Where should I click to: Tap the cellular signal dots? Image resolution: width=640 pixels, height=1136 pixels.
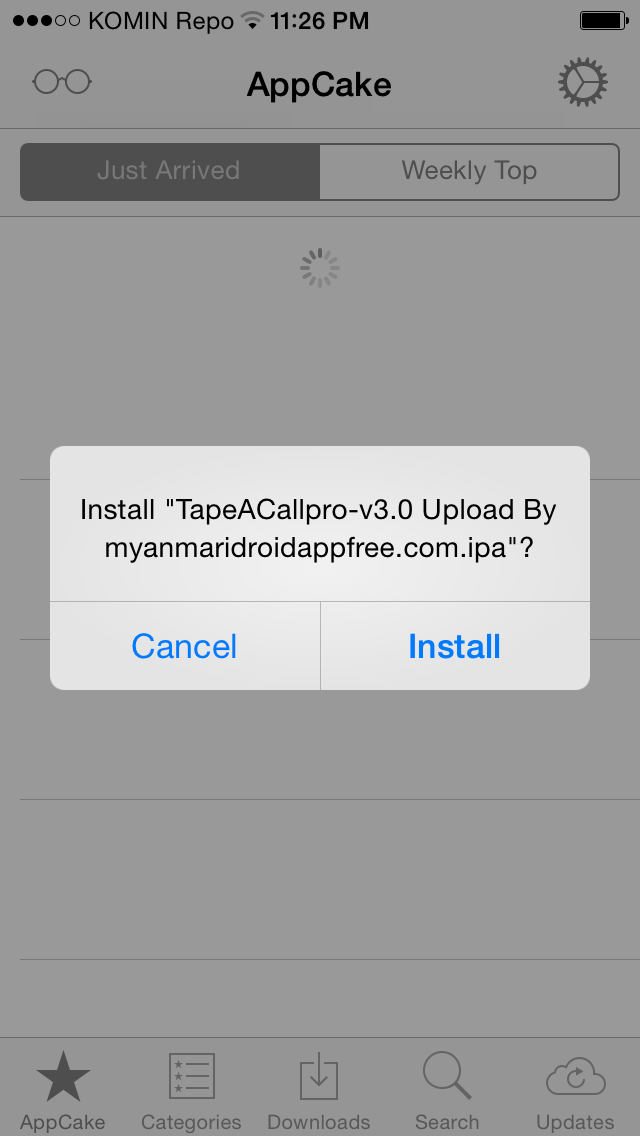pyautogui.click(x=46, y=21)
